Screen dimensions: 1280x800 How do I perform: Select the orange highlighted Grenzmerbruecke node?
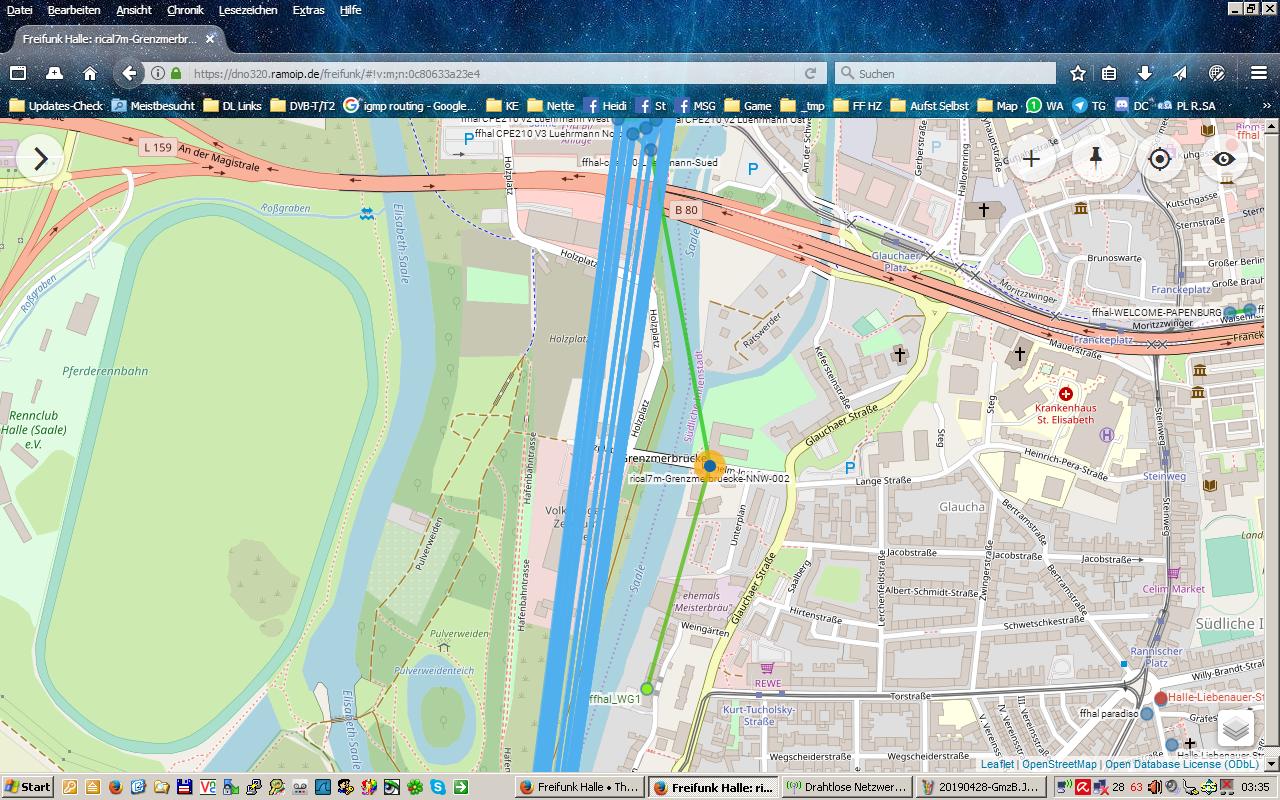(710, 466)
